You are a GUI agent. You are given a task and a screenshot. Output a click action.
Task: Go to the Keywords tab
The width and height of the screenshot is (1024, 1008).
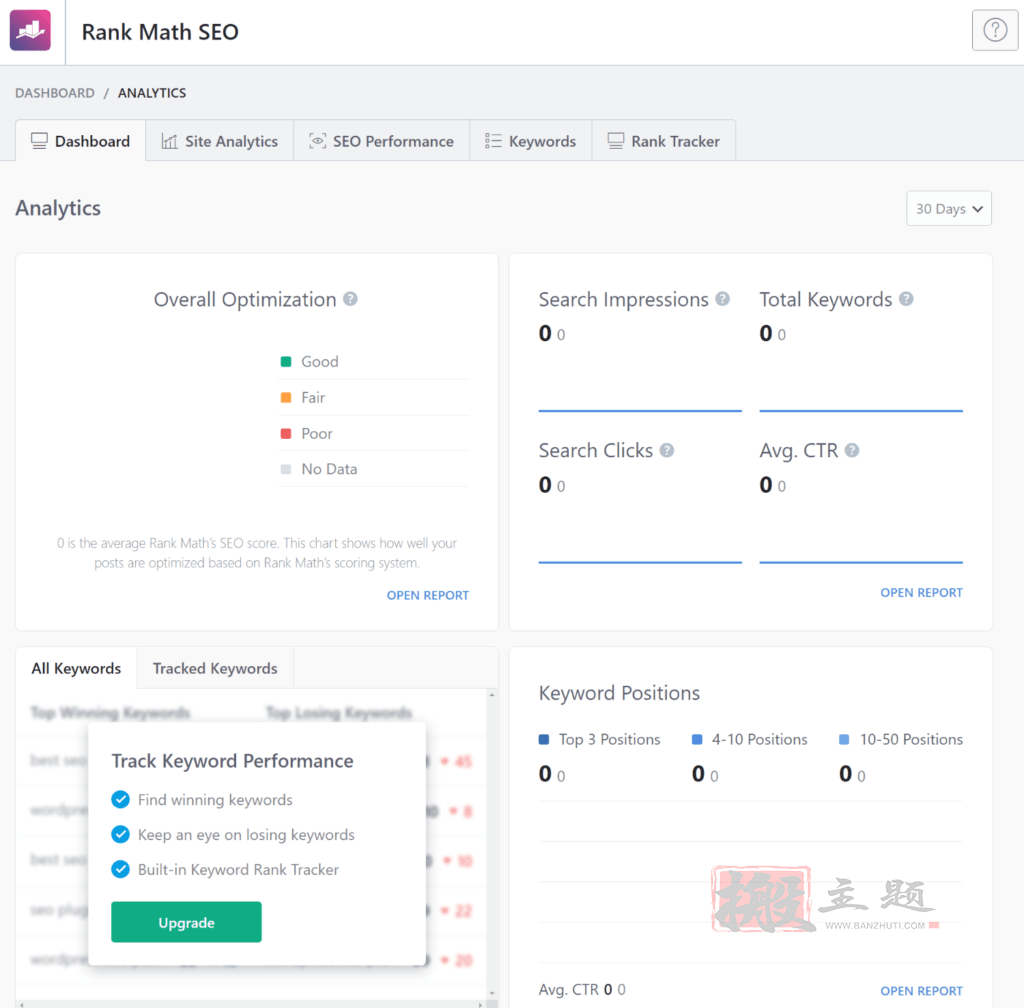530,141
